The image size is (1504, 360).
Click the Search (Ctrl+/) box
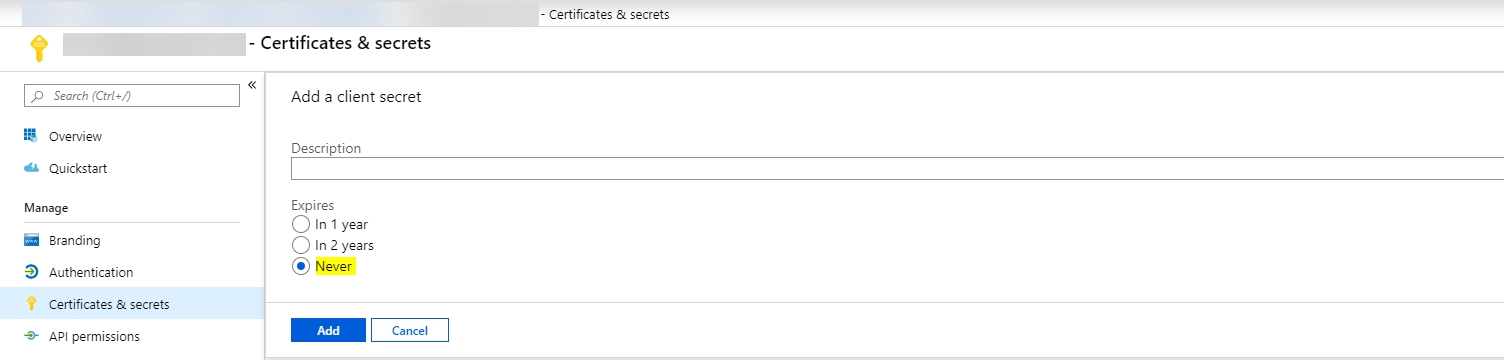[x=132, y=96]
